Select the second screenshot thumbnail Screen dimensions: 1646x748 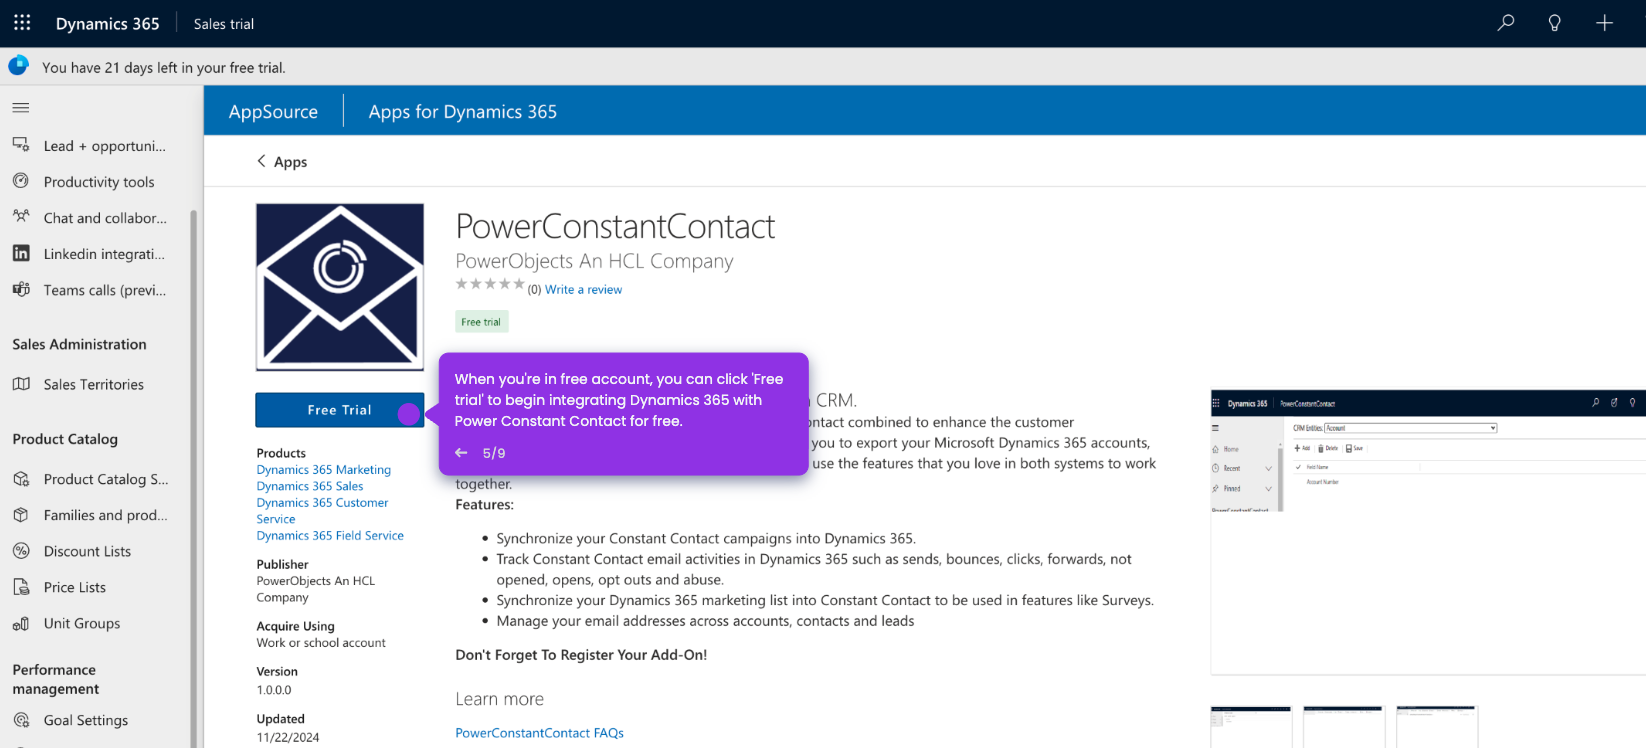(x=1344, y=727)
